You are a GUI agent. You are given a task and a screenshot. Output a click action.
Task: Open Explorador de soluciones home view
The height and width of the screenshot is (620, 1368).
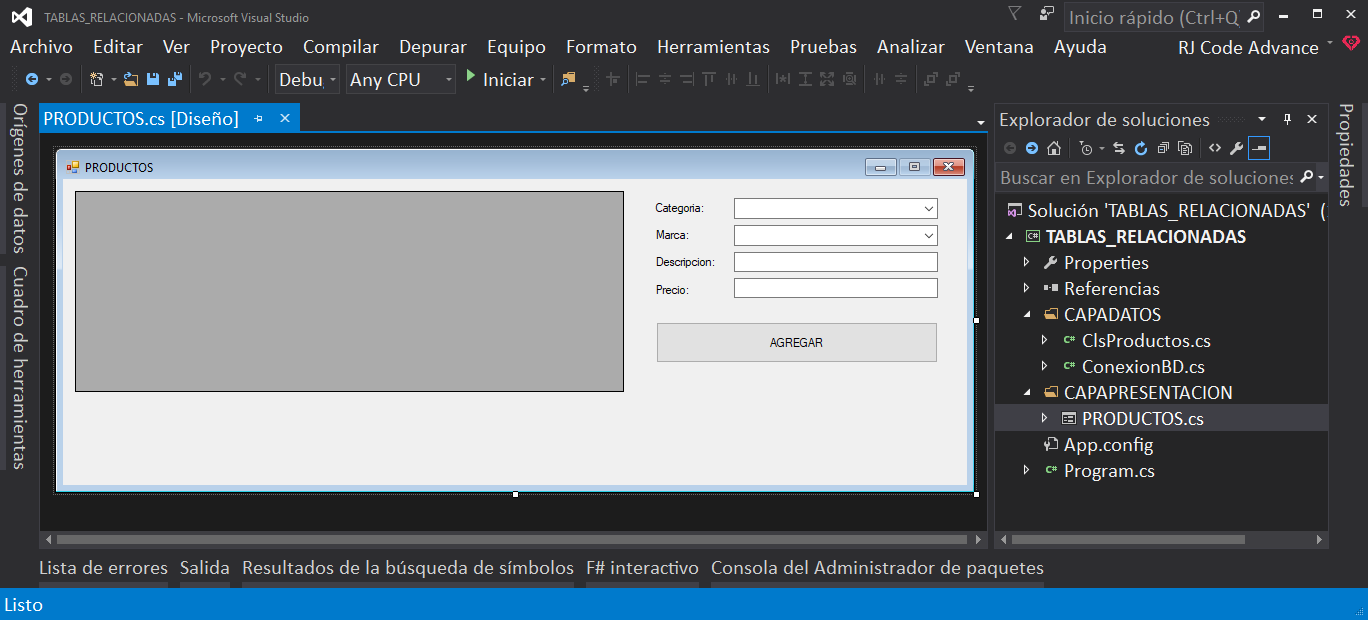click(1054, 147)
